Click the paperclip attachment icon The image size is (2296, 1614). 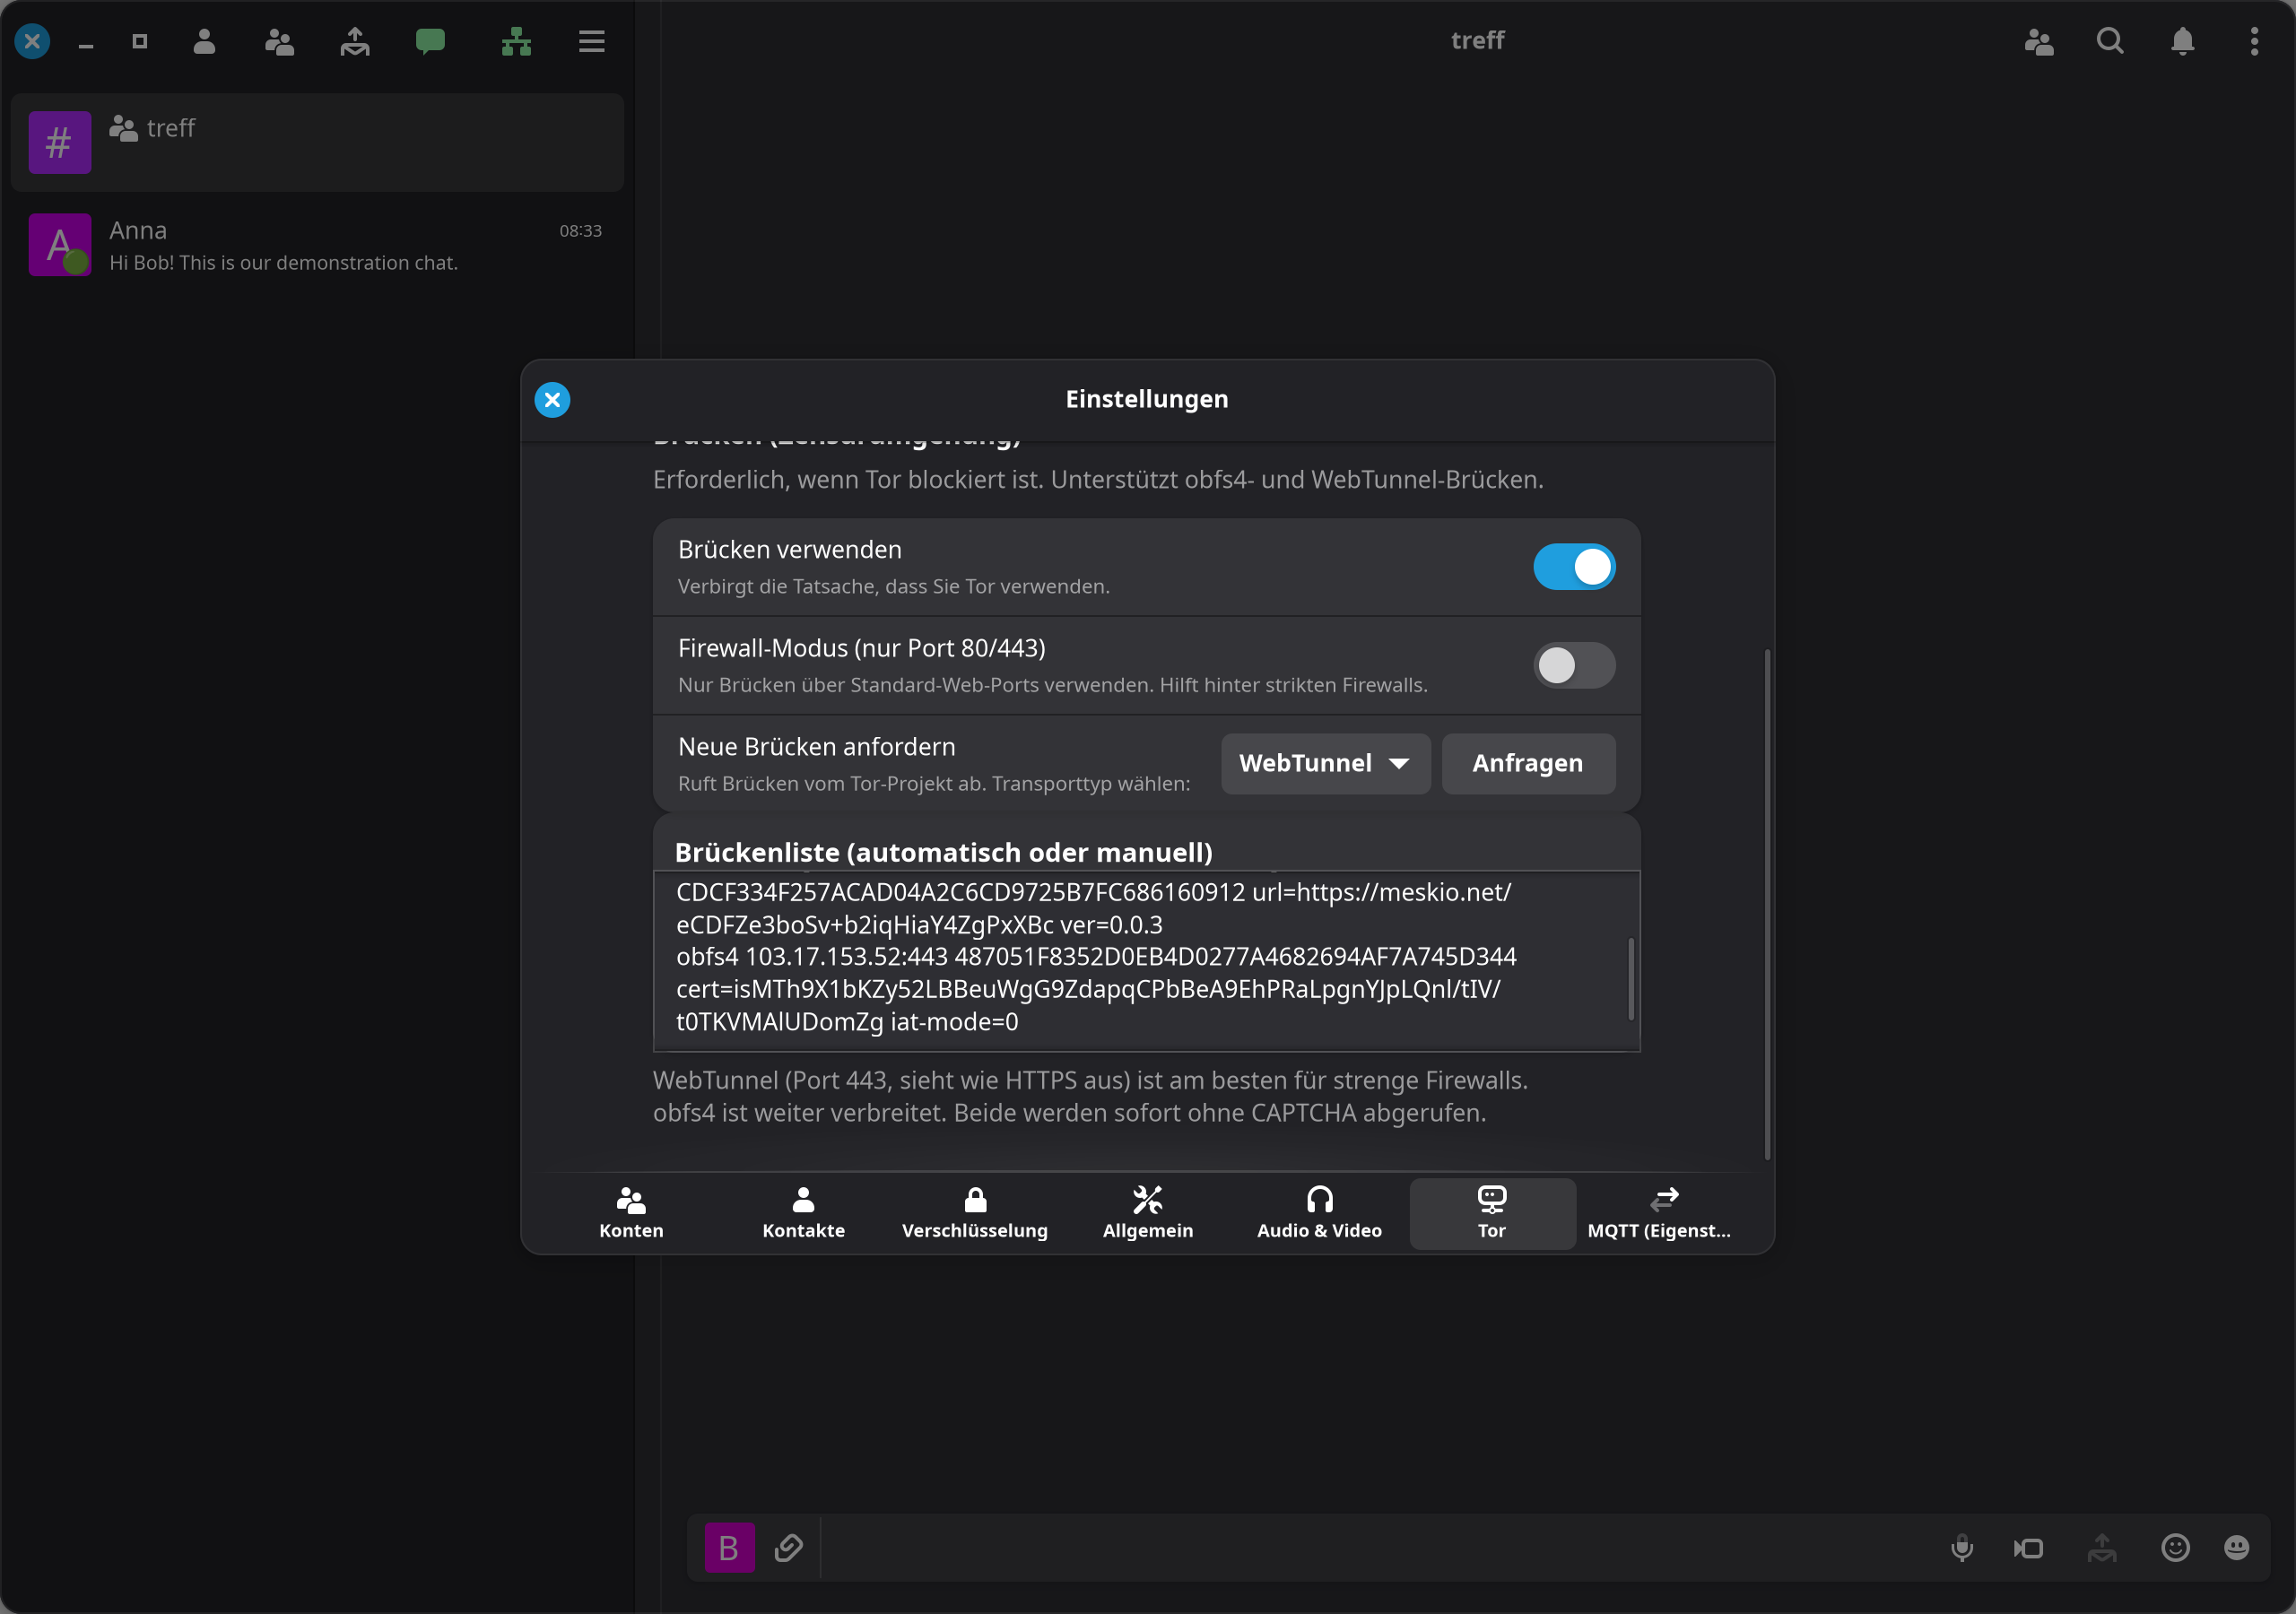(x=789, y=1548)
